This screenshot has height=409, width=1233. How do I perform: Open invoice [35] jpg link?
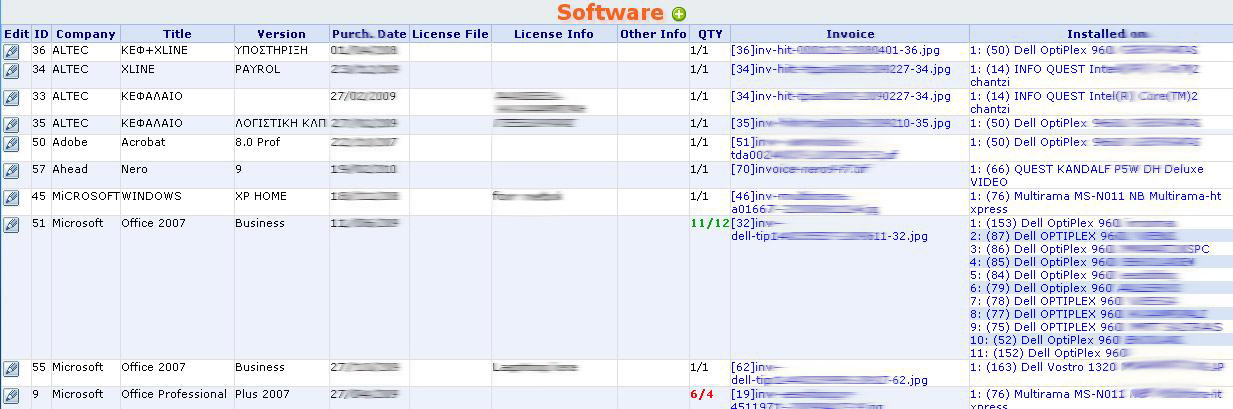pos(841,123)
